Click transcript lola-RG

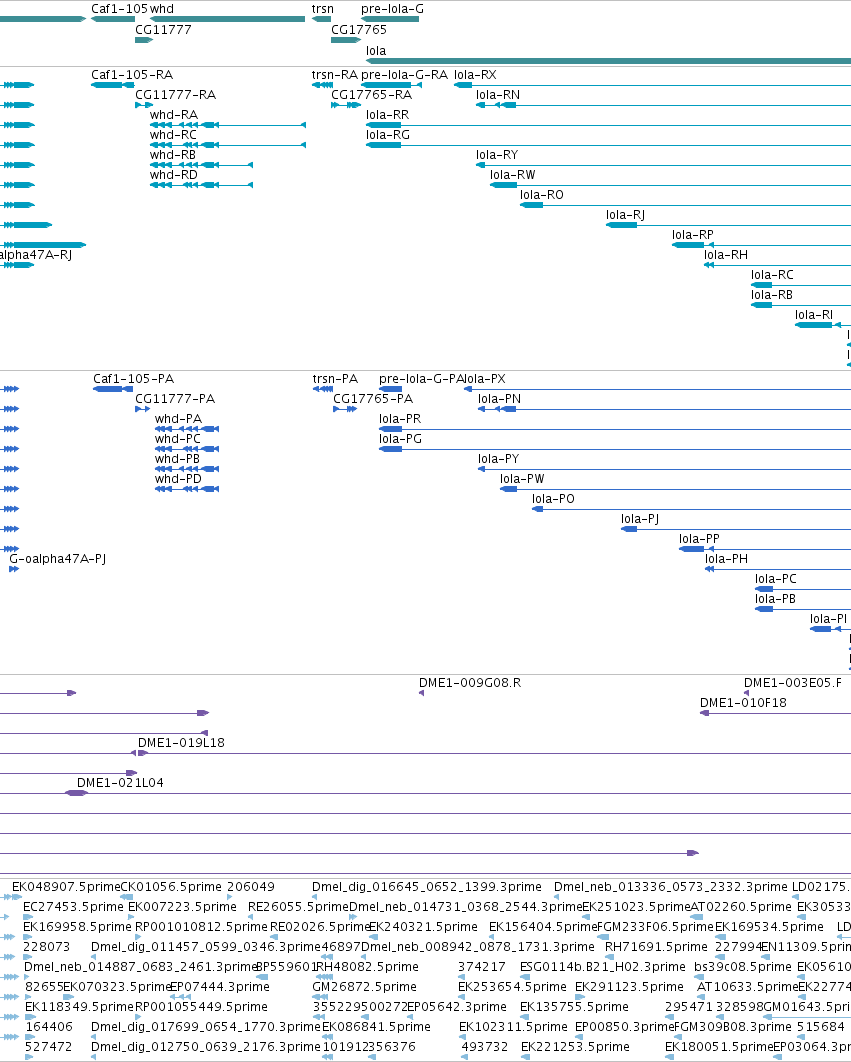(388, 135)
